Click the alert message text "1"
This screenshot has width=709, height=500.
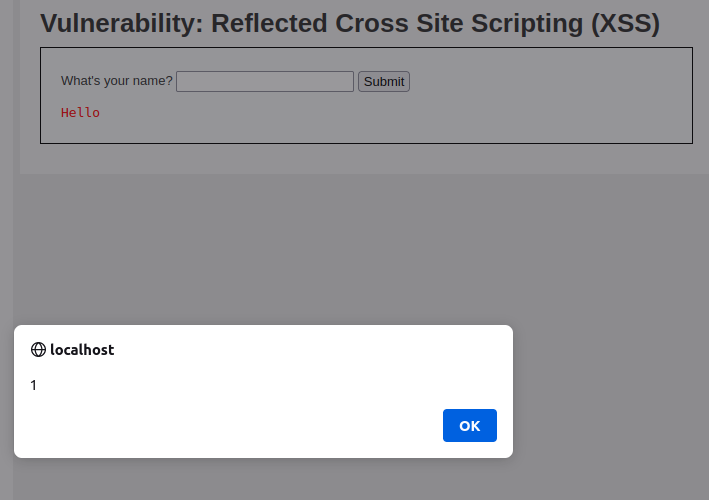click(33, 385)
